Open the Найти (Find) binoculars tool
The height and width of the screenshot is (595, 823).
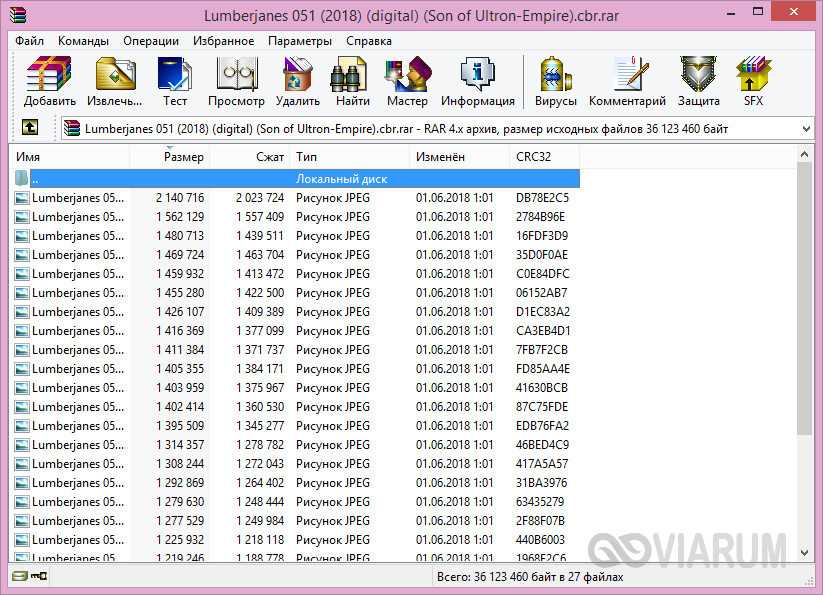coord(352,81)
